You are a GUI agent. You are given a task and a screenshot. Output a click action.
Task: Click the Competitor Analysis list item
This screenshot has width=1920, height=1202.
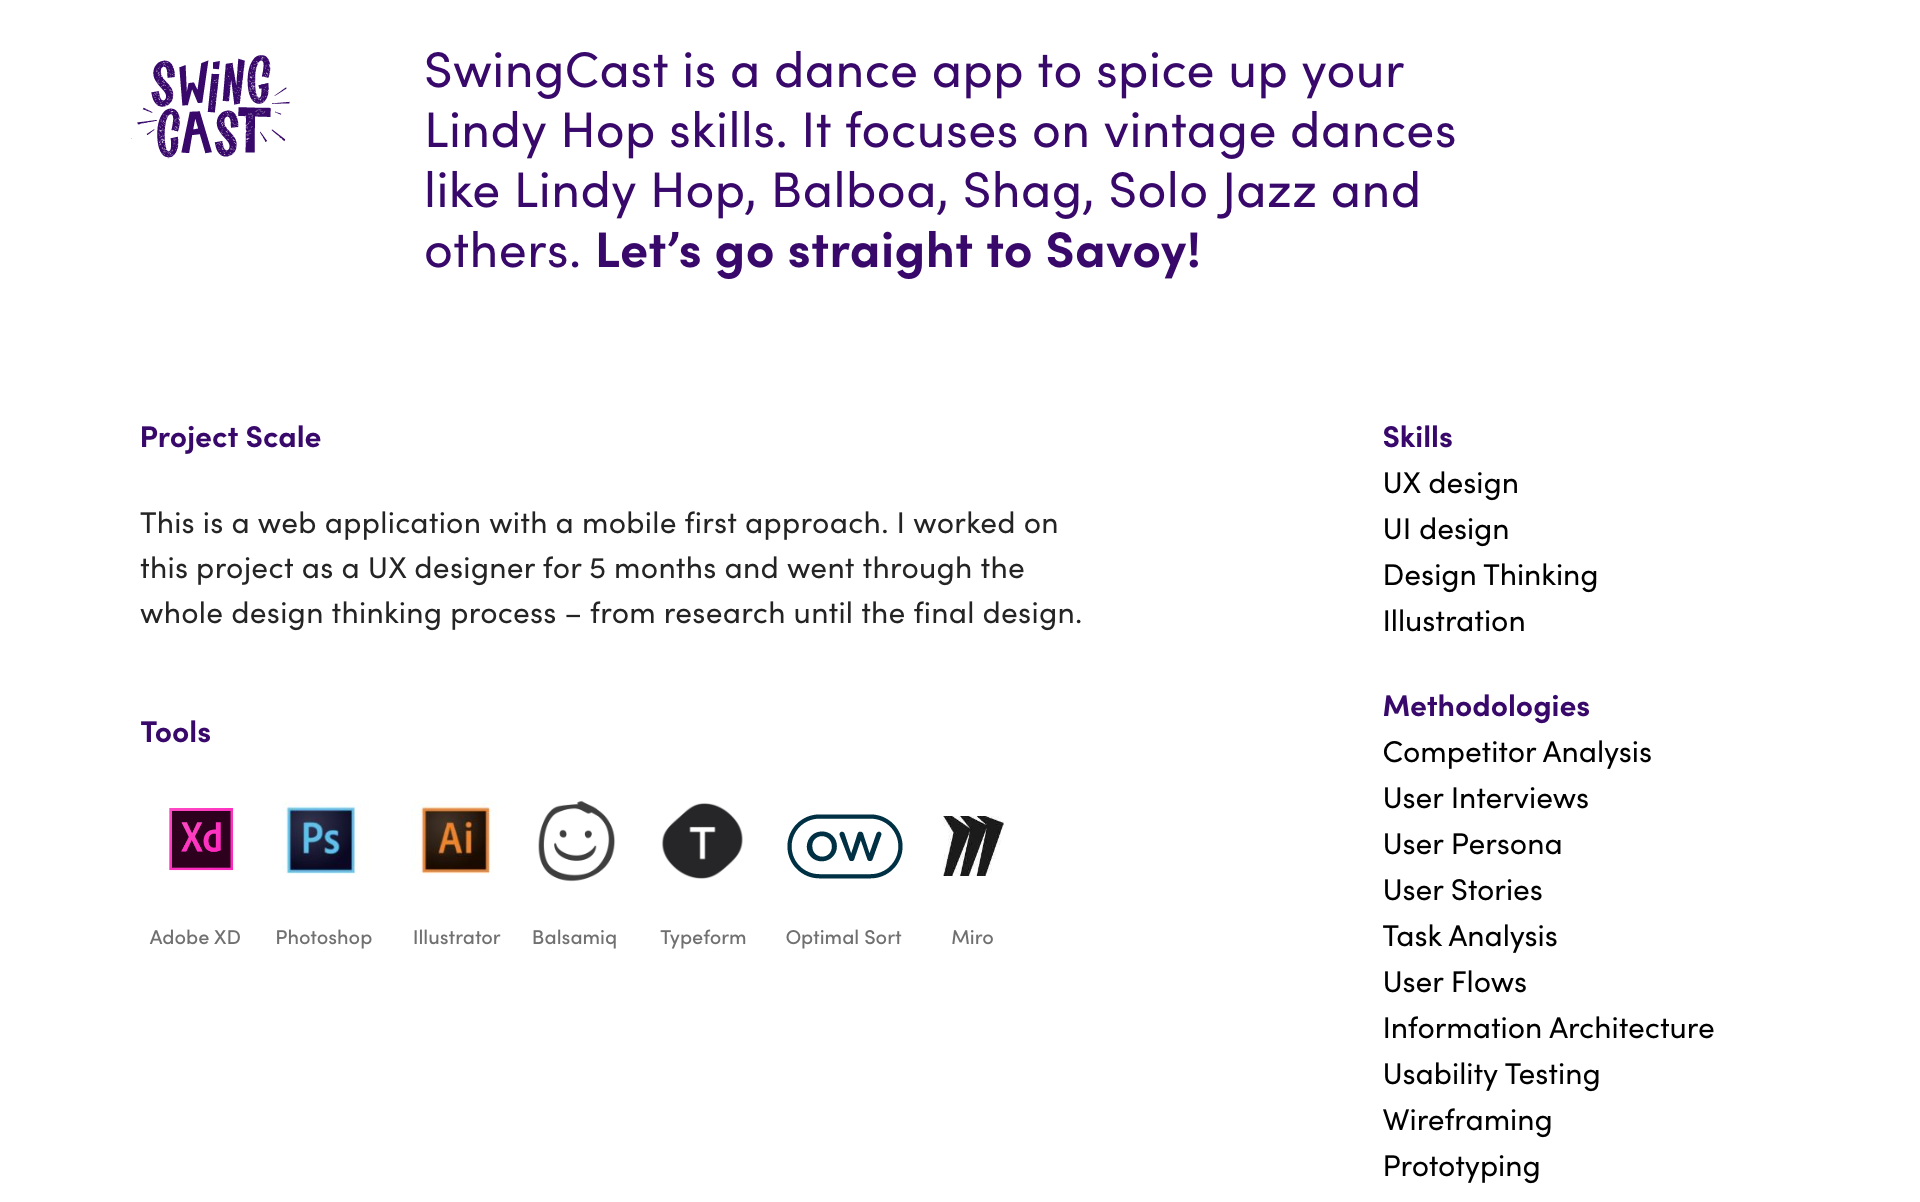tap(1517, 752)
